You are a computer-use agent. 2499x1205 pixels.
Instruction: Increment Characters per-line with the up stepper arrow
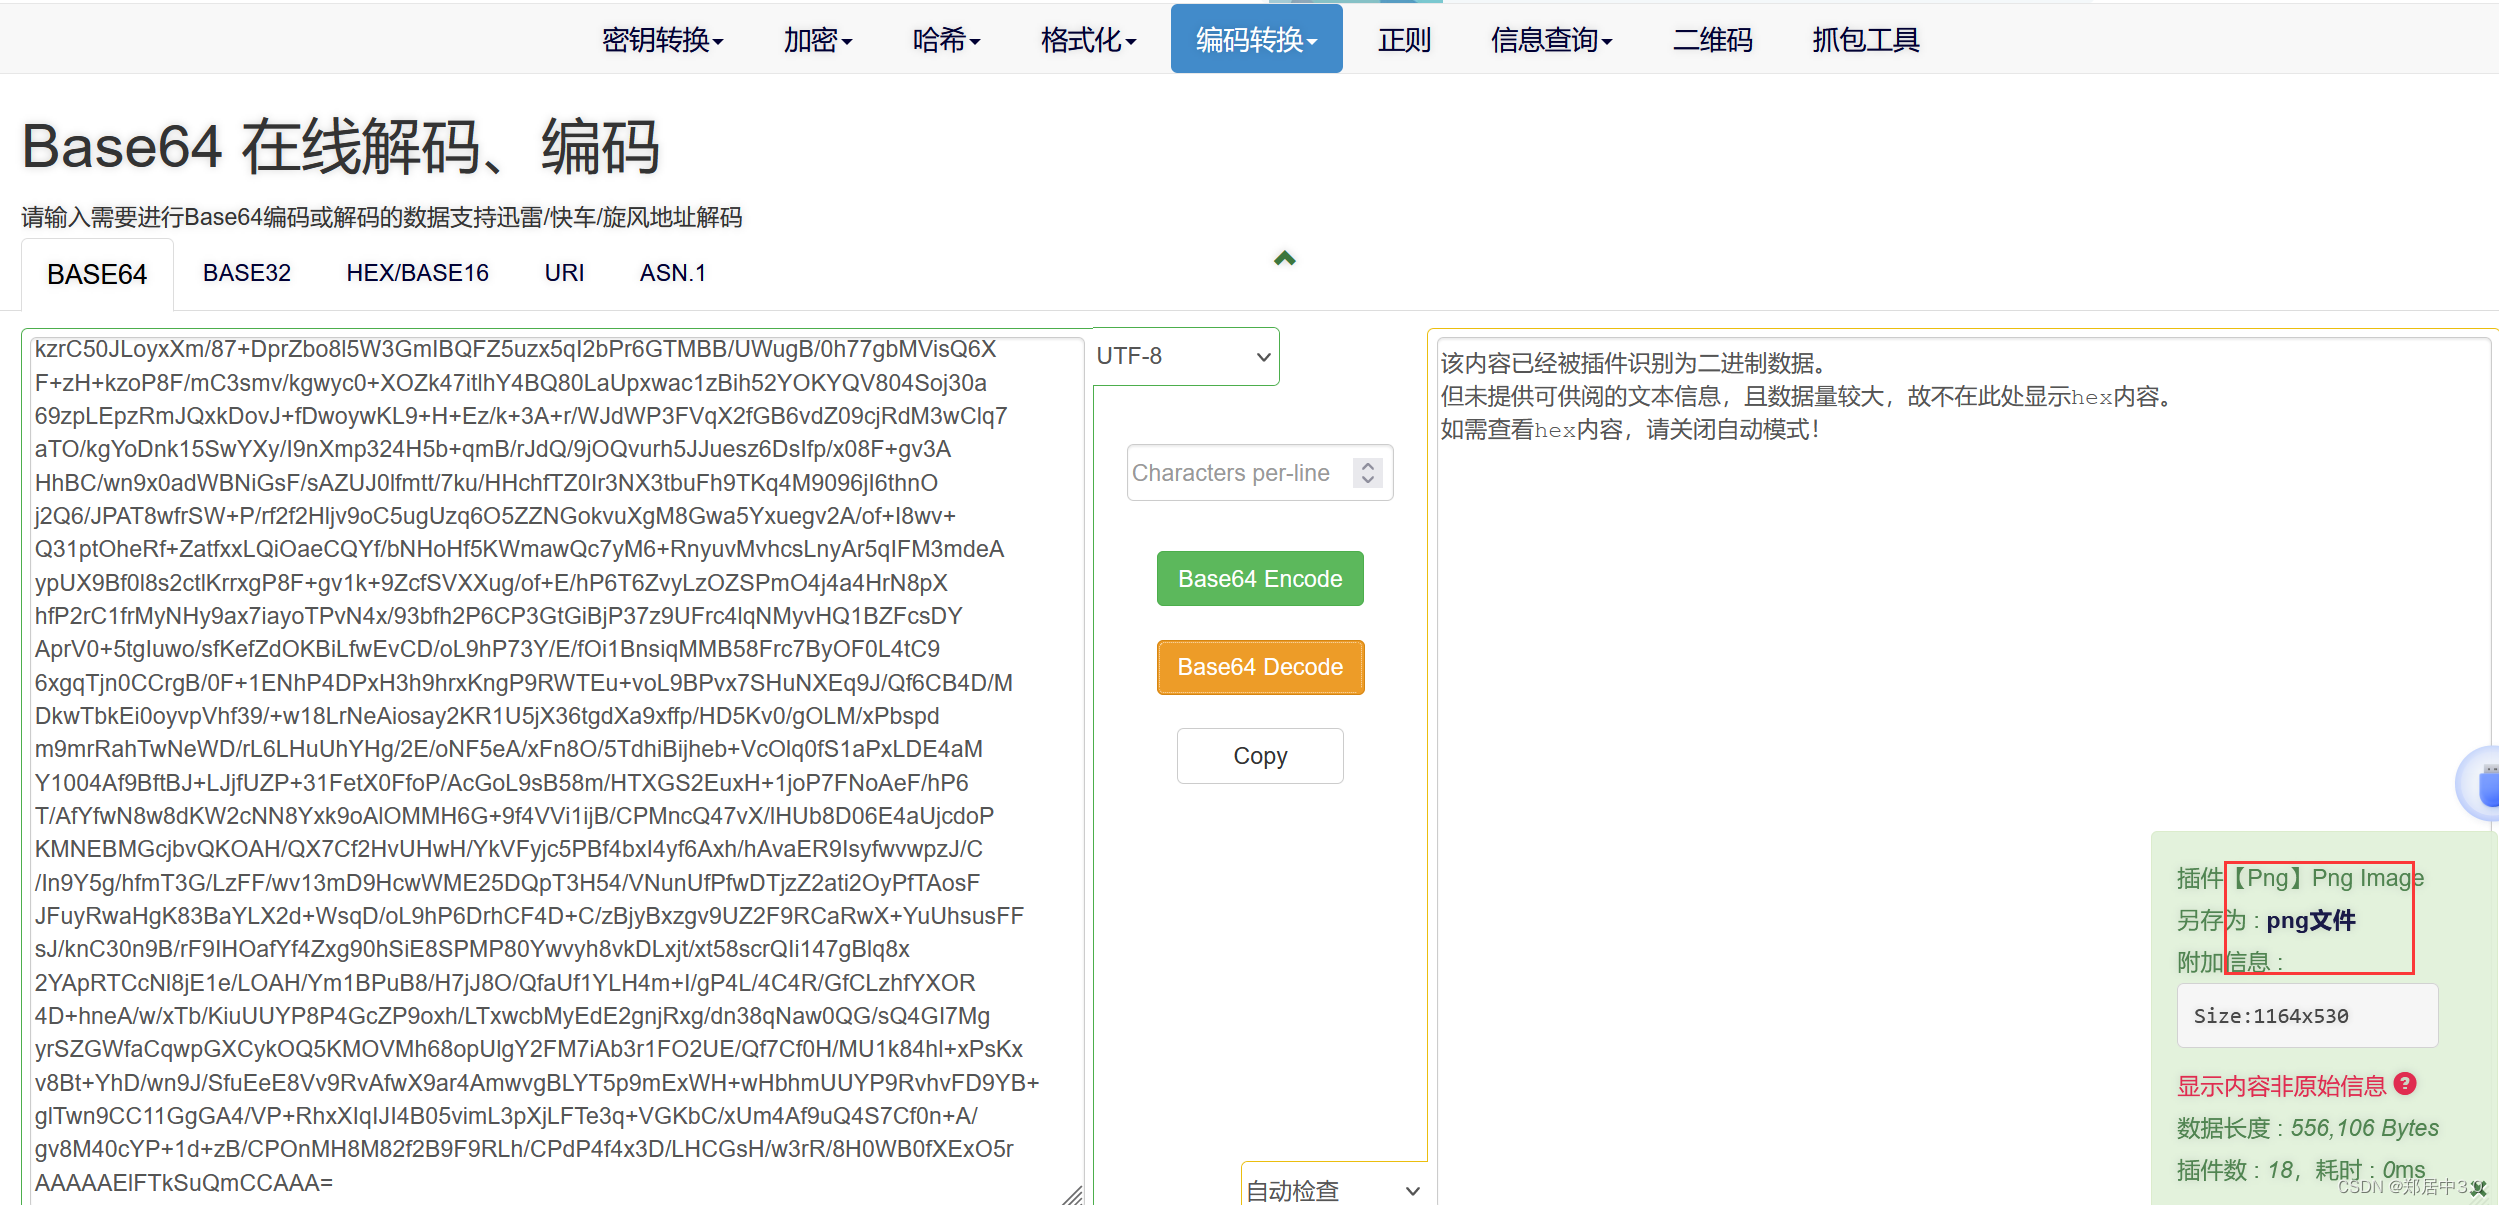(1367, 465)
